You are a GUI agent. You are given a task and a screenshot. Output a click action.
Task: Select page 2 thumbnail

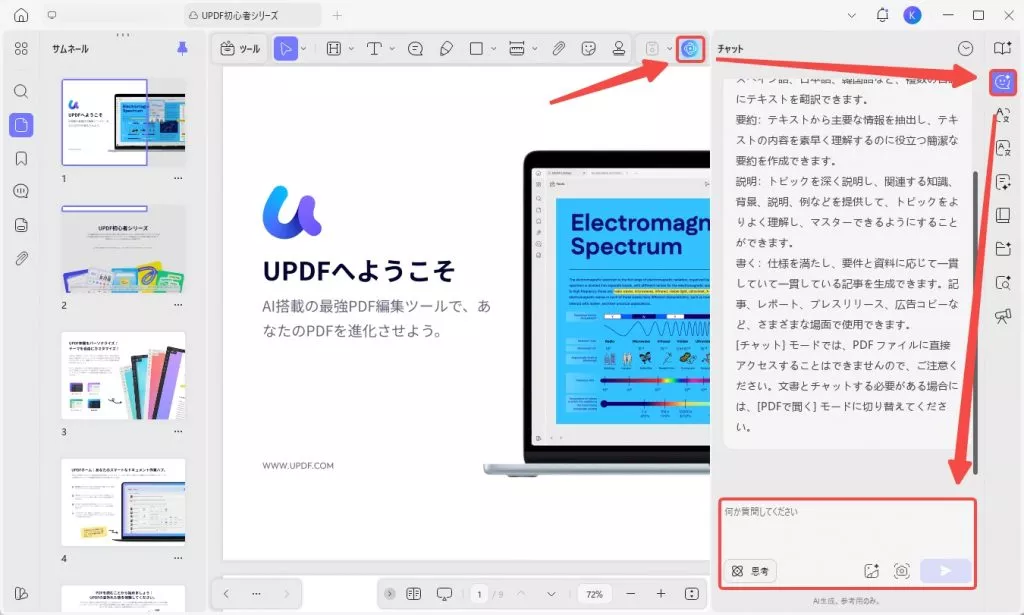coord(122,248)
